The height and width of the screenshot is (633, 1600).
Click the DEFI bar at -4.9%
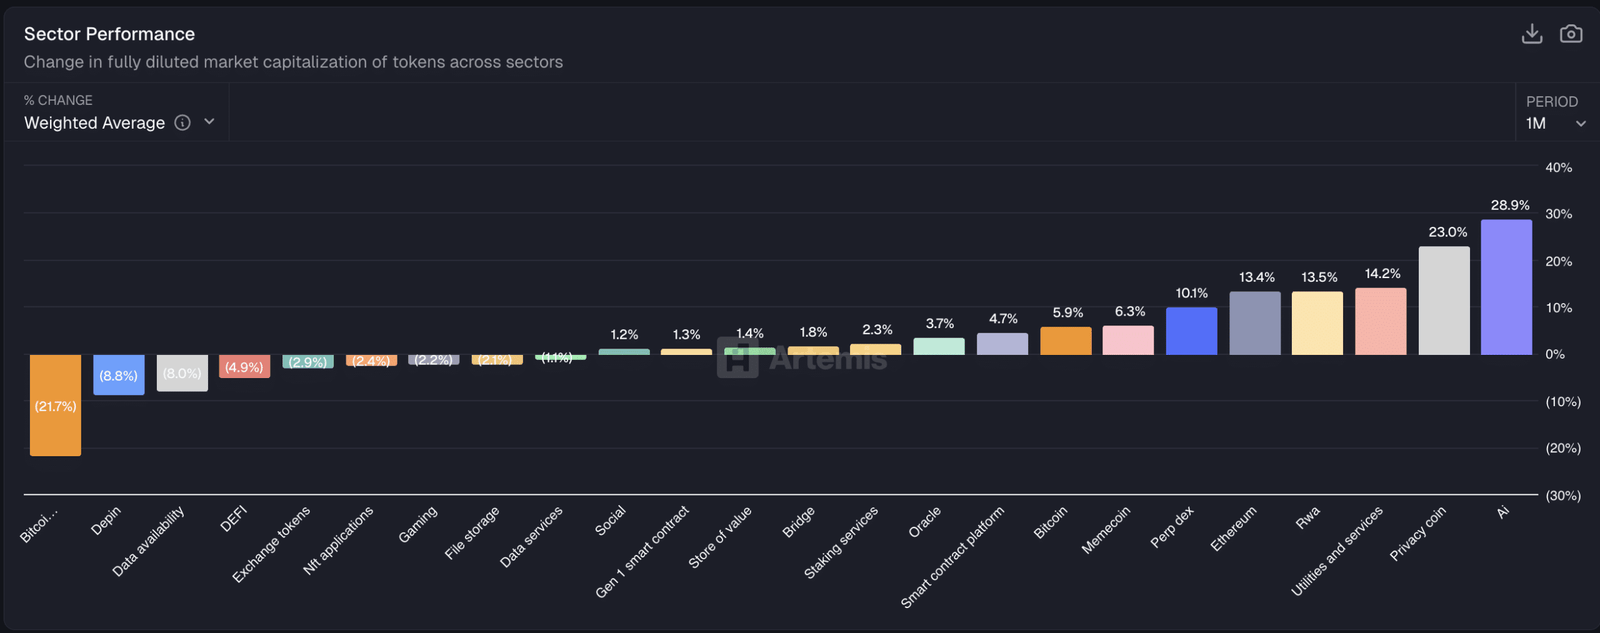click(244, 366)
